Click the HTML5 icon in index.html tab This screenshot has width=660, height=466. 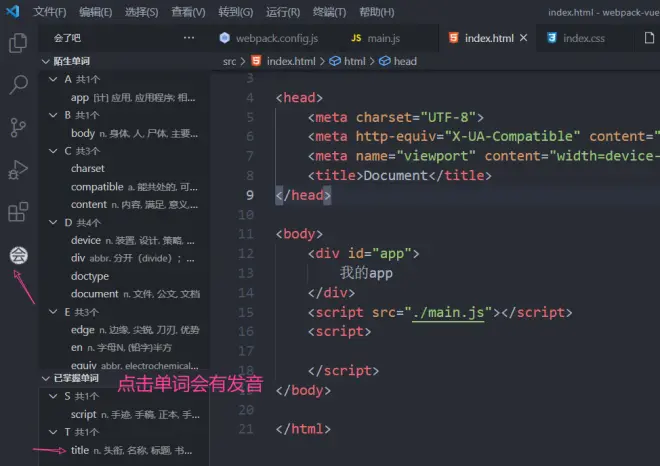coord(453,38)
